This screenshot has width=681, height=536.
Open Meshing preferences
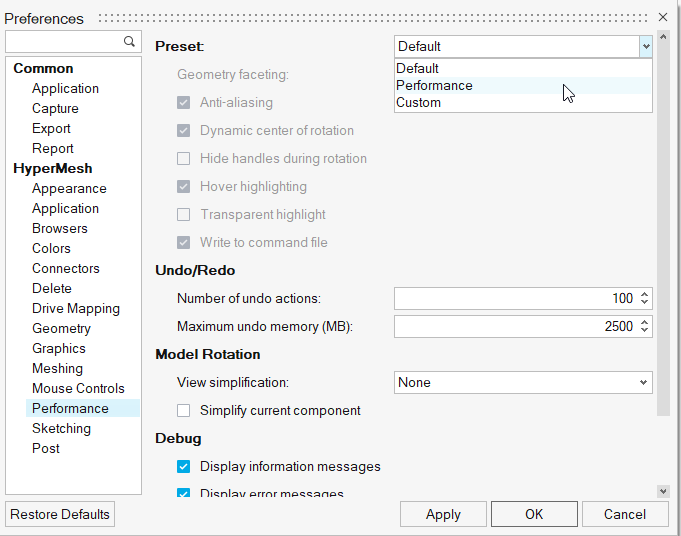(x=57, y=368)
